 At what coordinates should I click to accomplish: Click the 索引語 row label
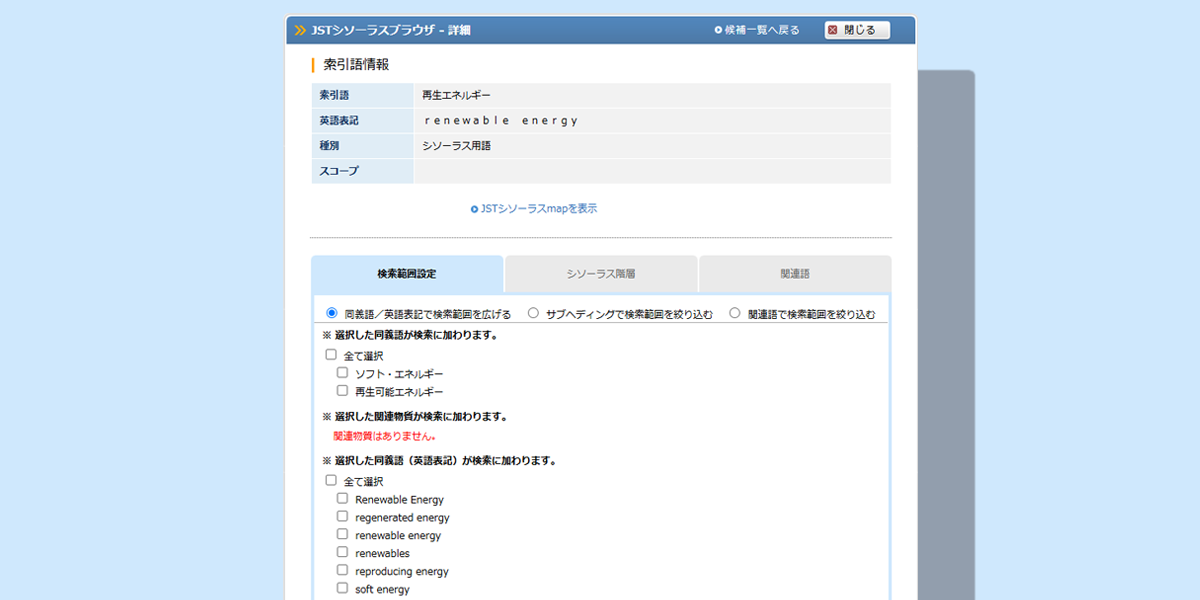334,95
